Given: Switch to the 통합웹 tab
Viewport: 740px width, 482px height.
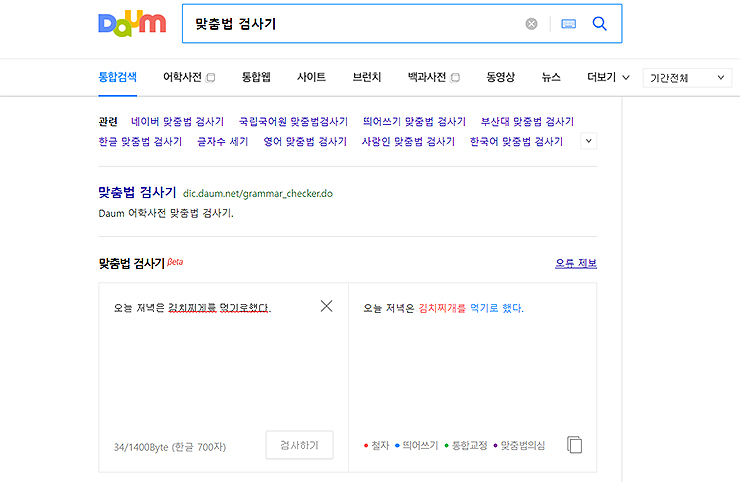Looking at the screenshot, I should tap(256, 77).
